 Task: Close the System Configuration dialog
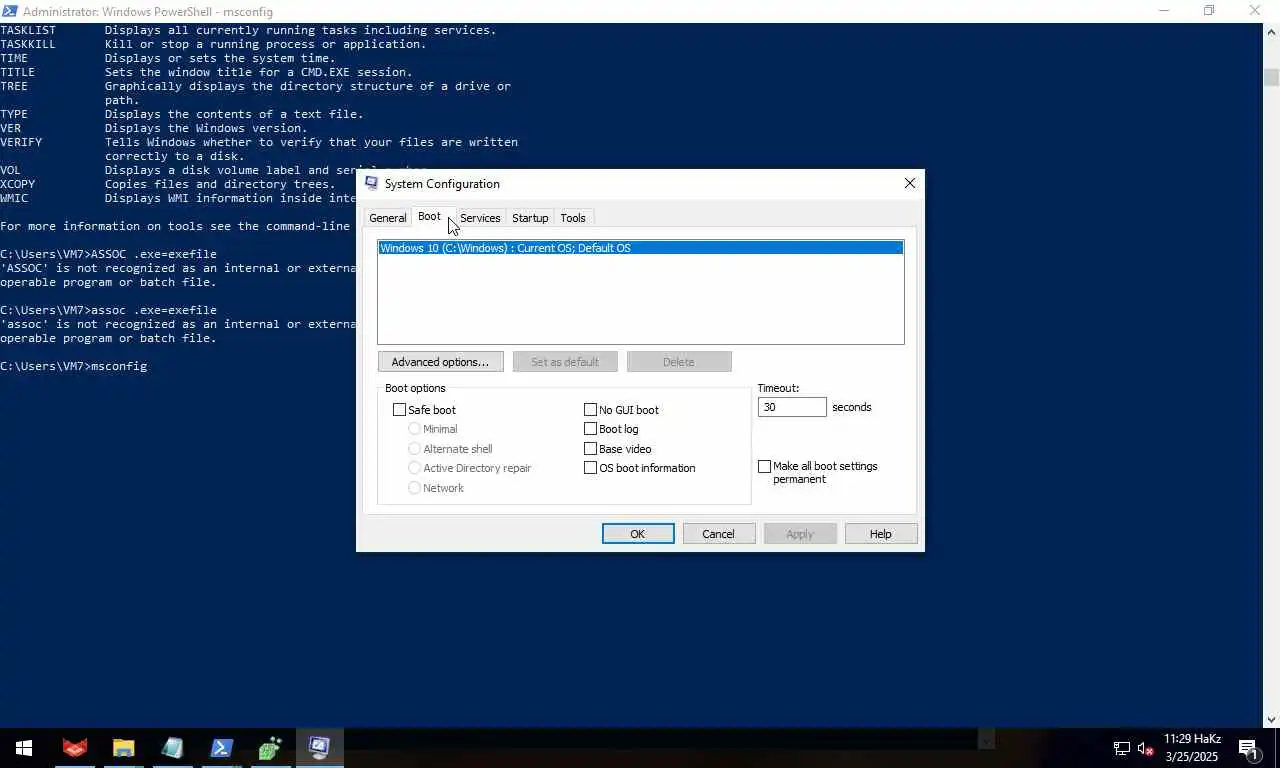(x=909, y=183)
